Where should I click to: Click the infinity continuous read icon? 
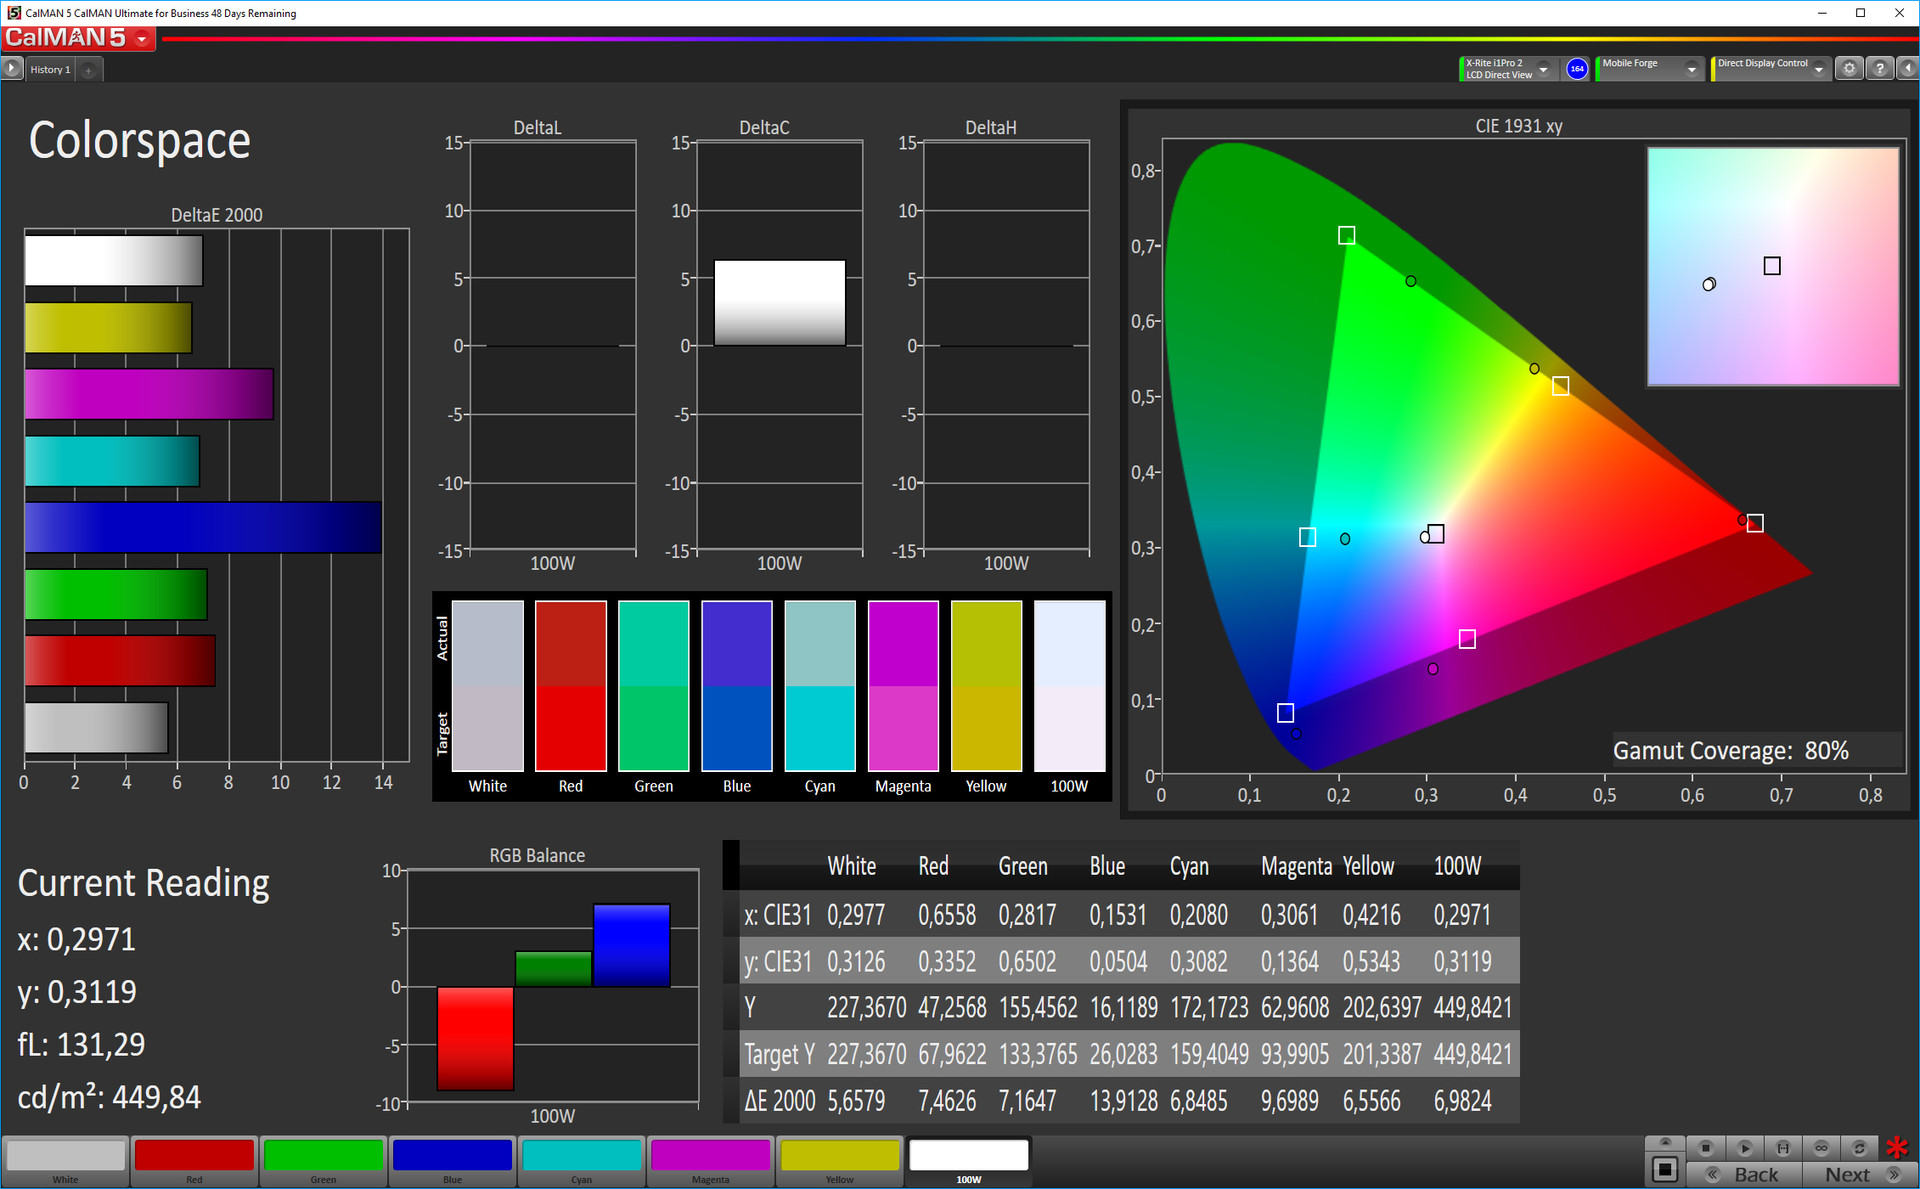1821,1147
